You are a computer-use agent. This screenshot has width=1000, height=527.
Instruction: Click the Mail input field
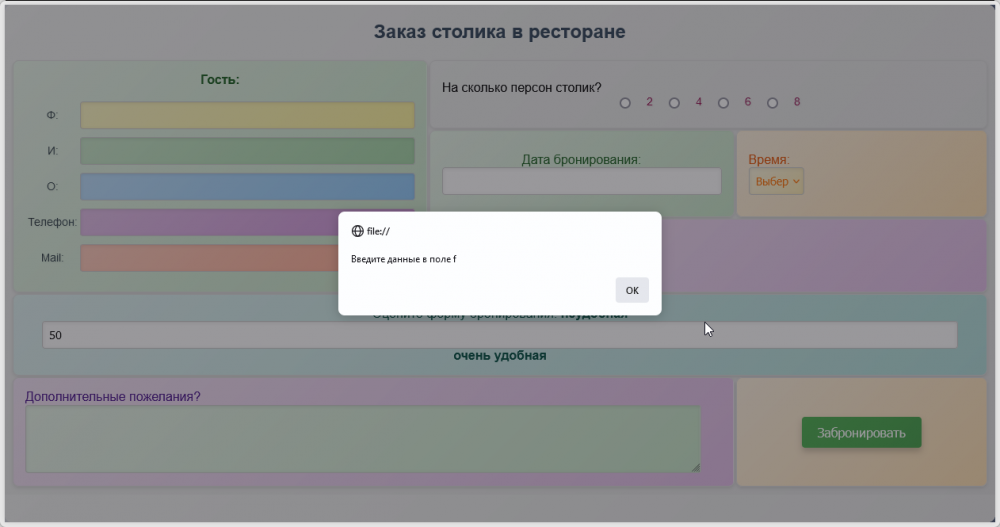pyautogui.click(x=247, y=258)
